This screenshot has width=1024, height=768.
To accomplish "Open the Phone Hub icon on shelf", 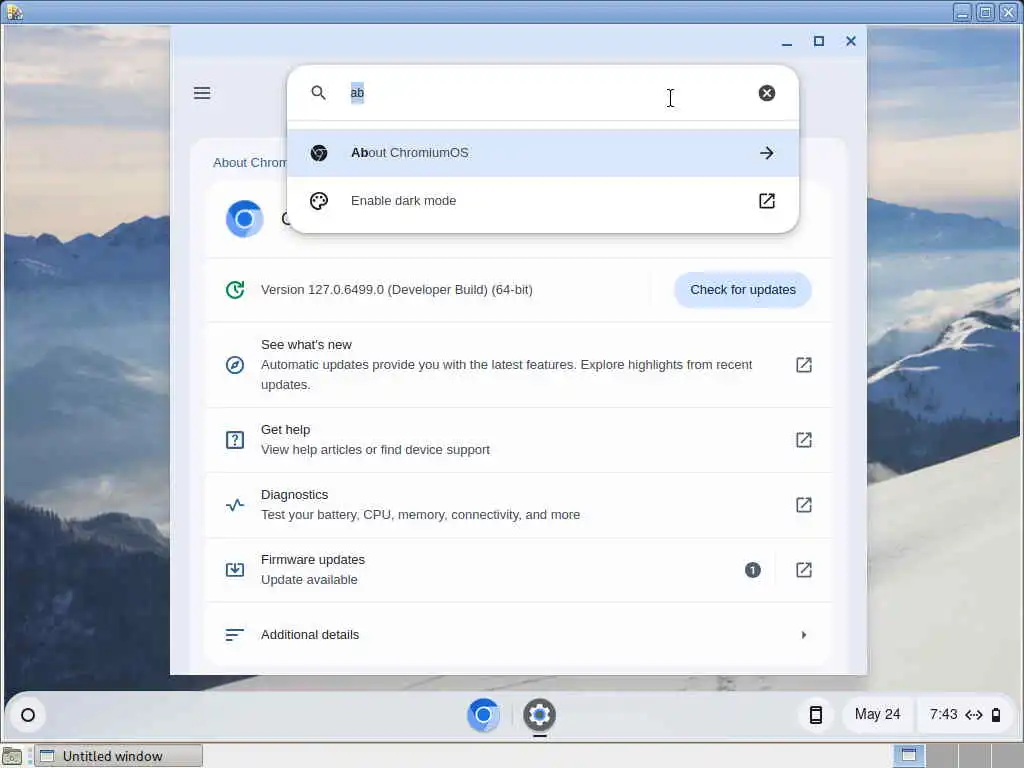I will point(816,715).
